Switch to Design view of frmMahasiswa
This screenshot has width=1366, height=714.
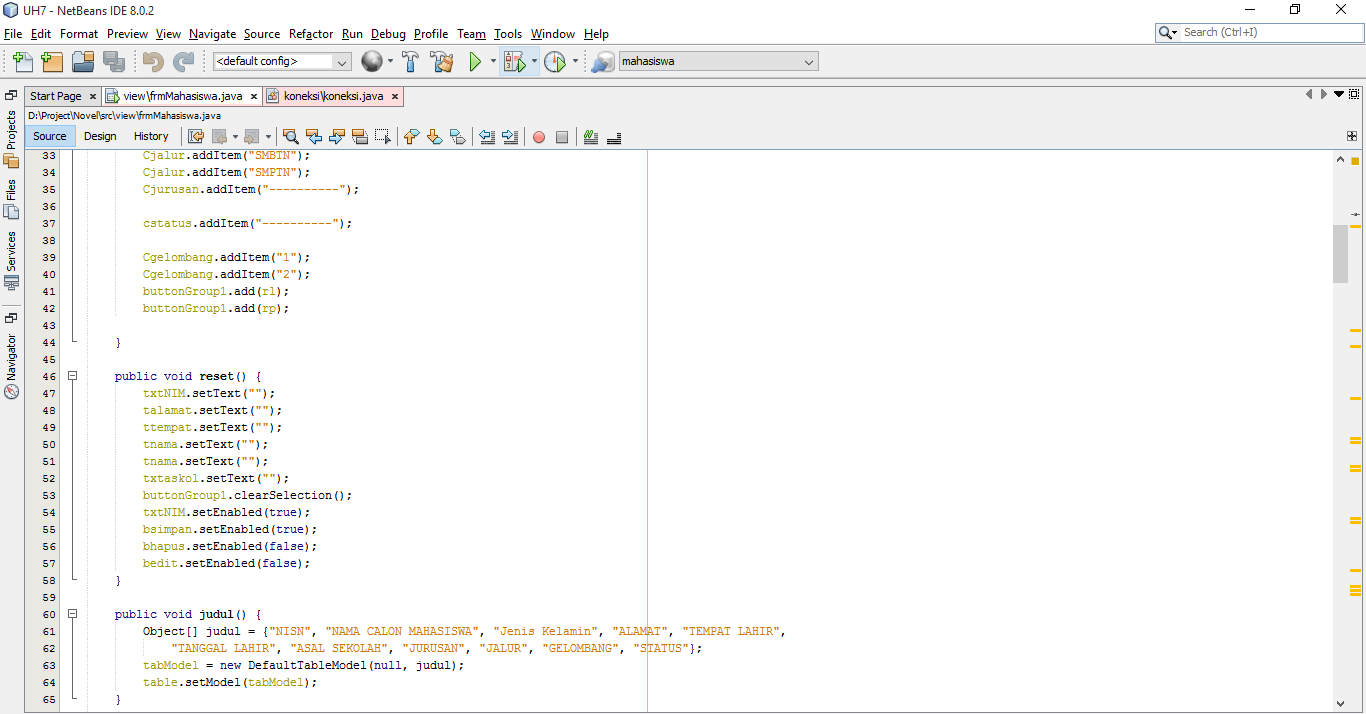100,136
